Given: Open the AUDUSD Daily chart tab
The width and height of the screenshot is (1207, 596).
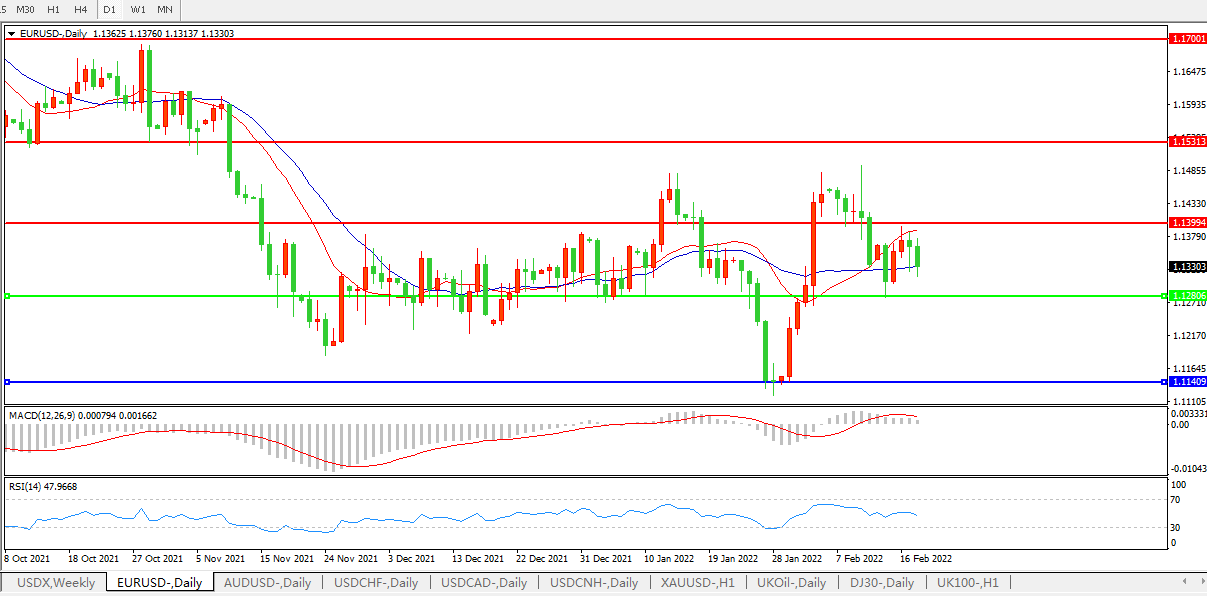Looking at the screenshot, I should [267, 583].
